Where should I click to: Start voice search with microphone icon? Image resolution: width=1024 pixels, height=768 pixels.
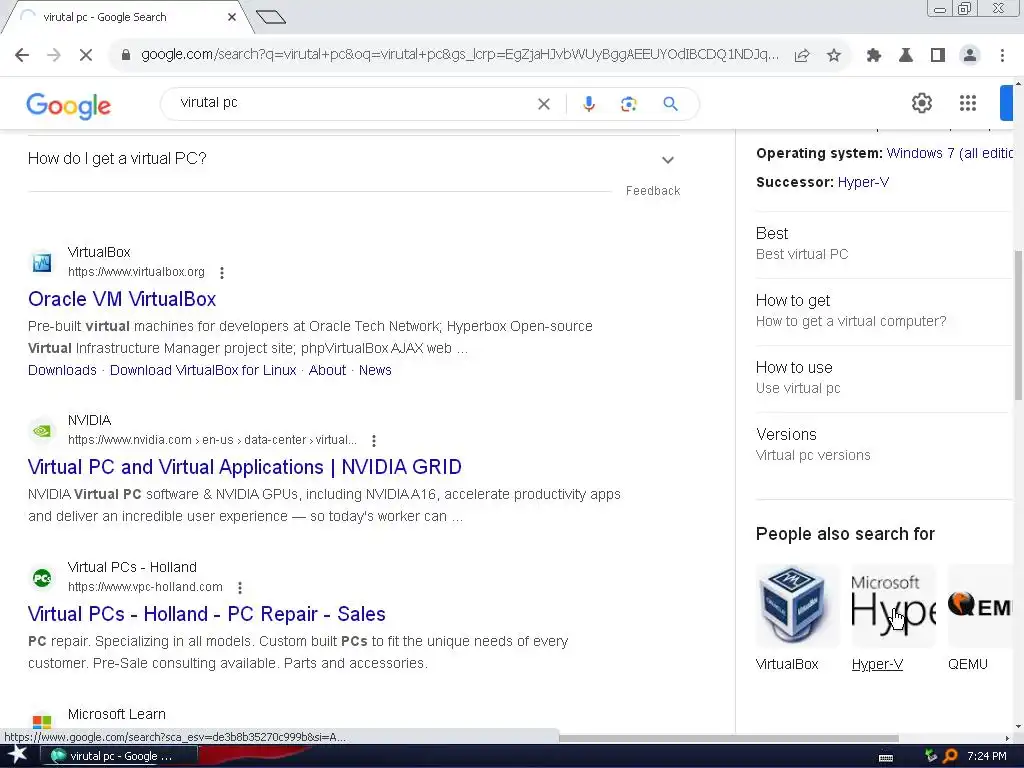point(588,104)
